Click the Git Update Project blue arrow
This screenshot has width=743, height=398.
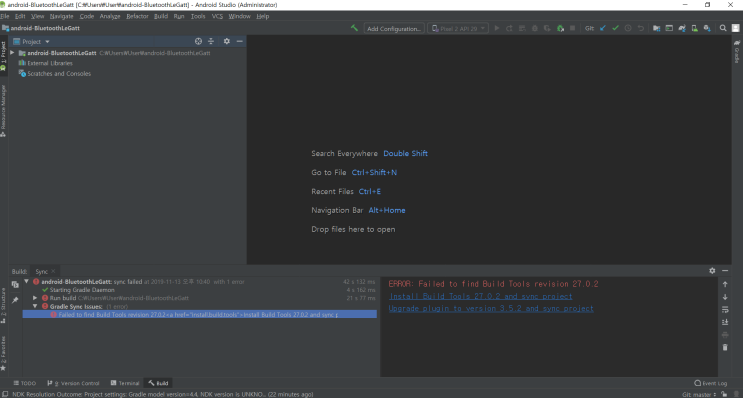point(603,28)
